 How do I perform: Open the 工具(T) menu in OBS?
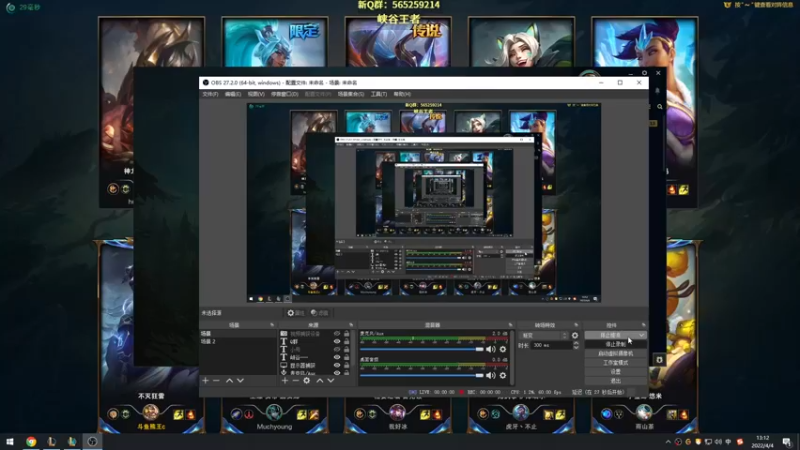[x=379, y=94]
